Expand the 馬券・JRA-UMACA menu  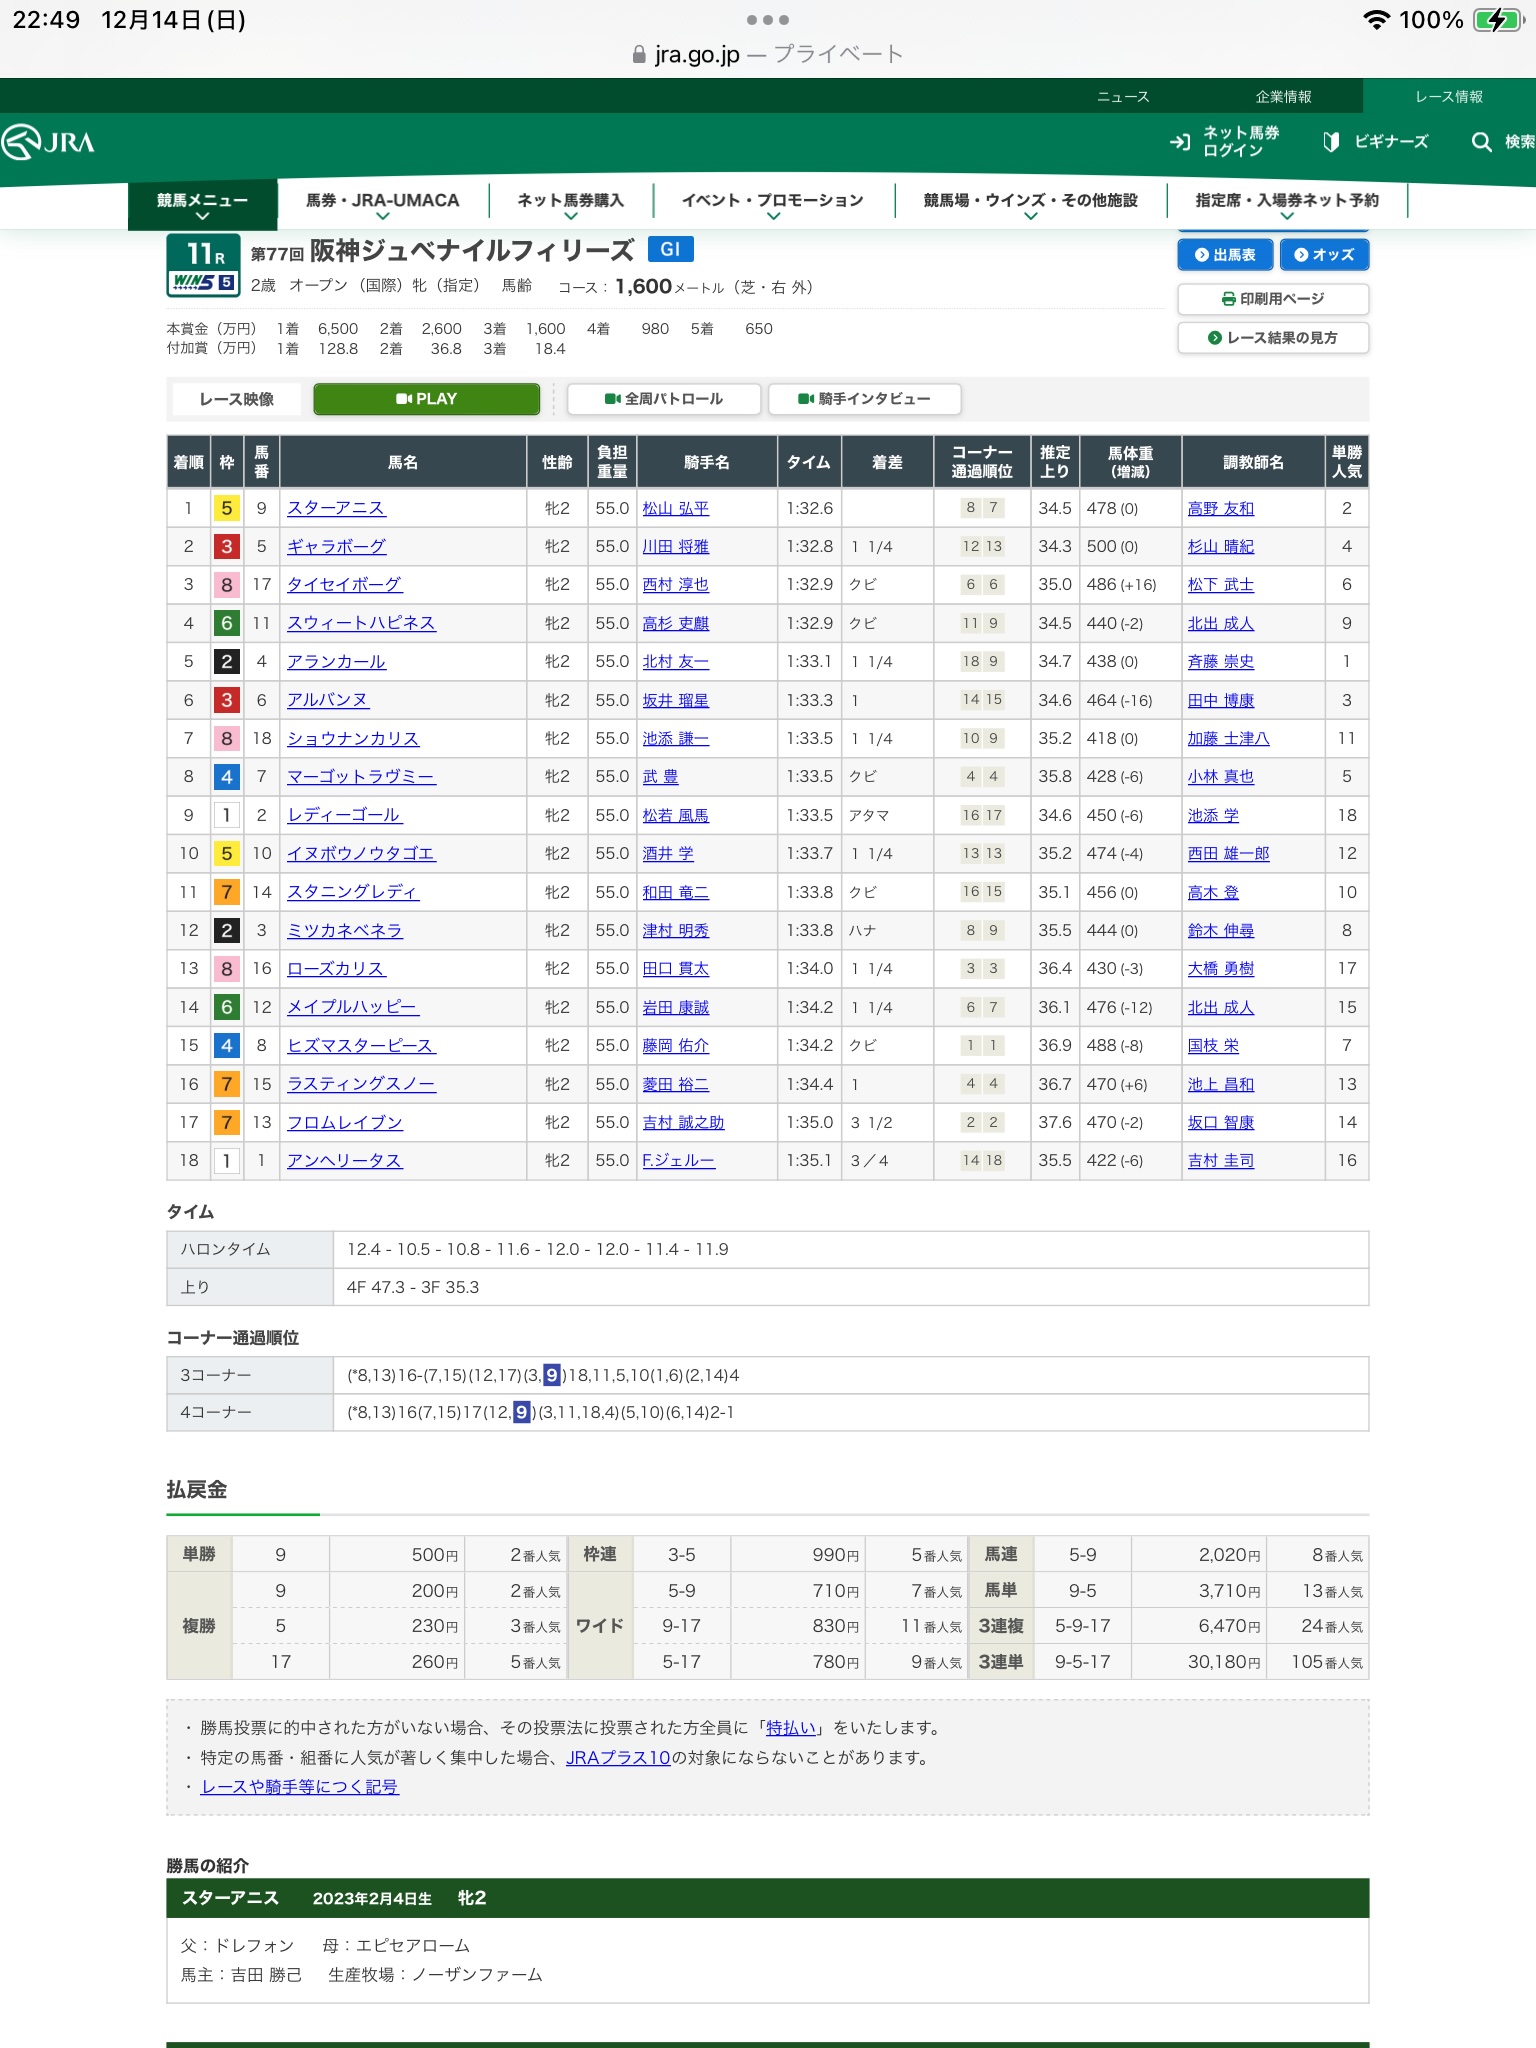tap(382, 203)
